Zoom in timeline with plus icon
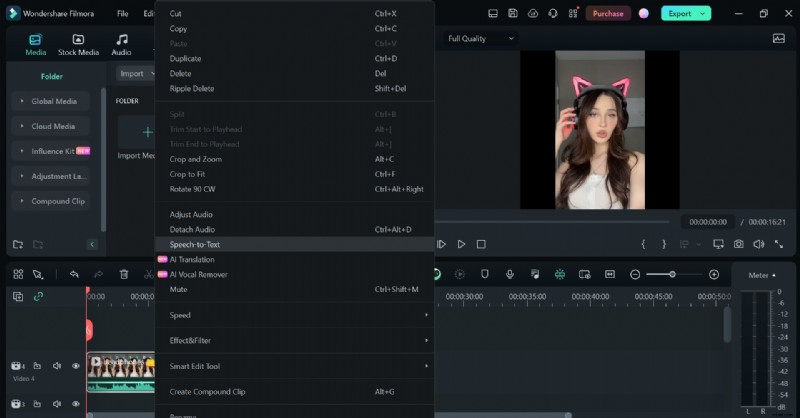800x418 pixels. click(714, 275)
